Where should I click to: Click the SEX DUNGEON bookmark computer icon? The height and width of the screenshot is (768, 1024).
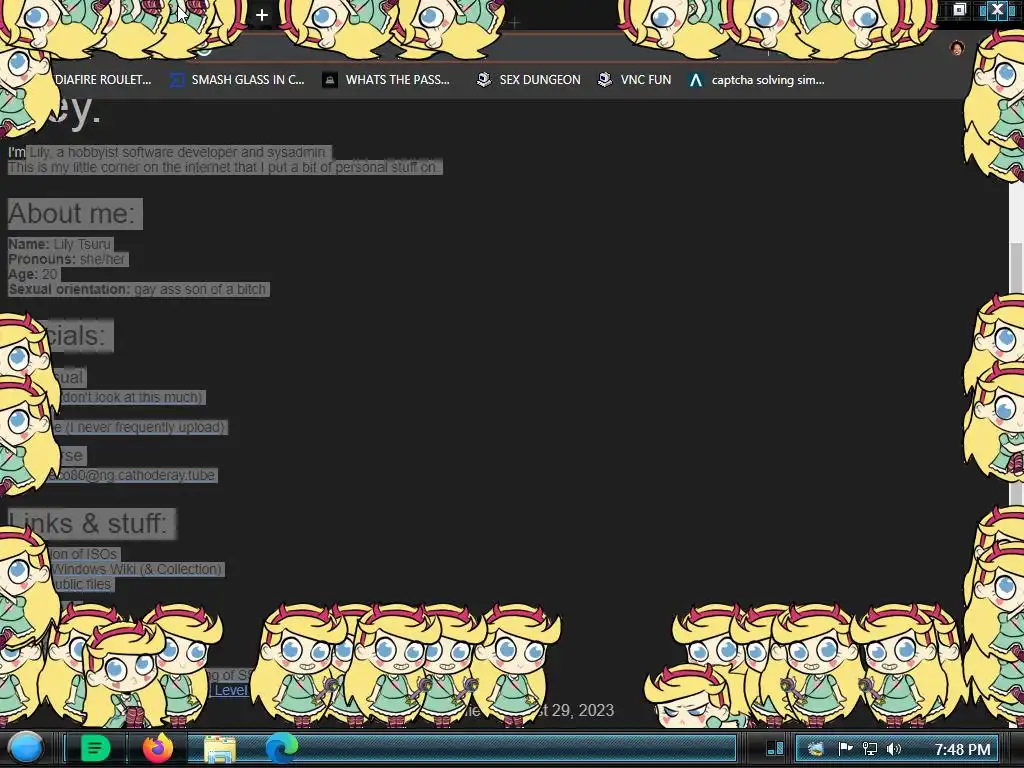point(483,80)
